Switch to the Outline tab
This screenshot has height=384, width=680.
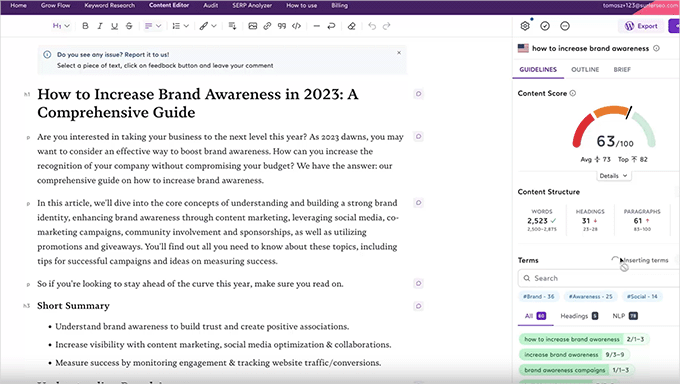[585, 69]
